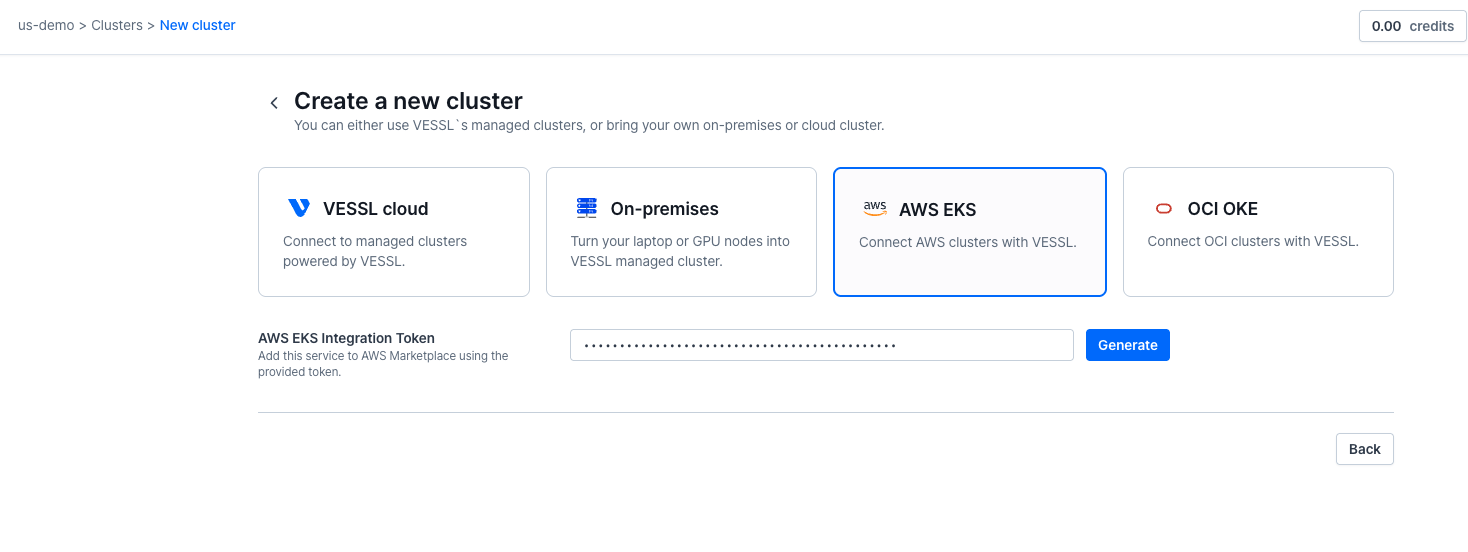Choose the On-premises cluster option card
Image resolution: width=1468 pixels, height=552 pixels.
[x=681, y=232]
